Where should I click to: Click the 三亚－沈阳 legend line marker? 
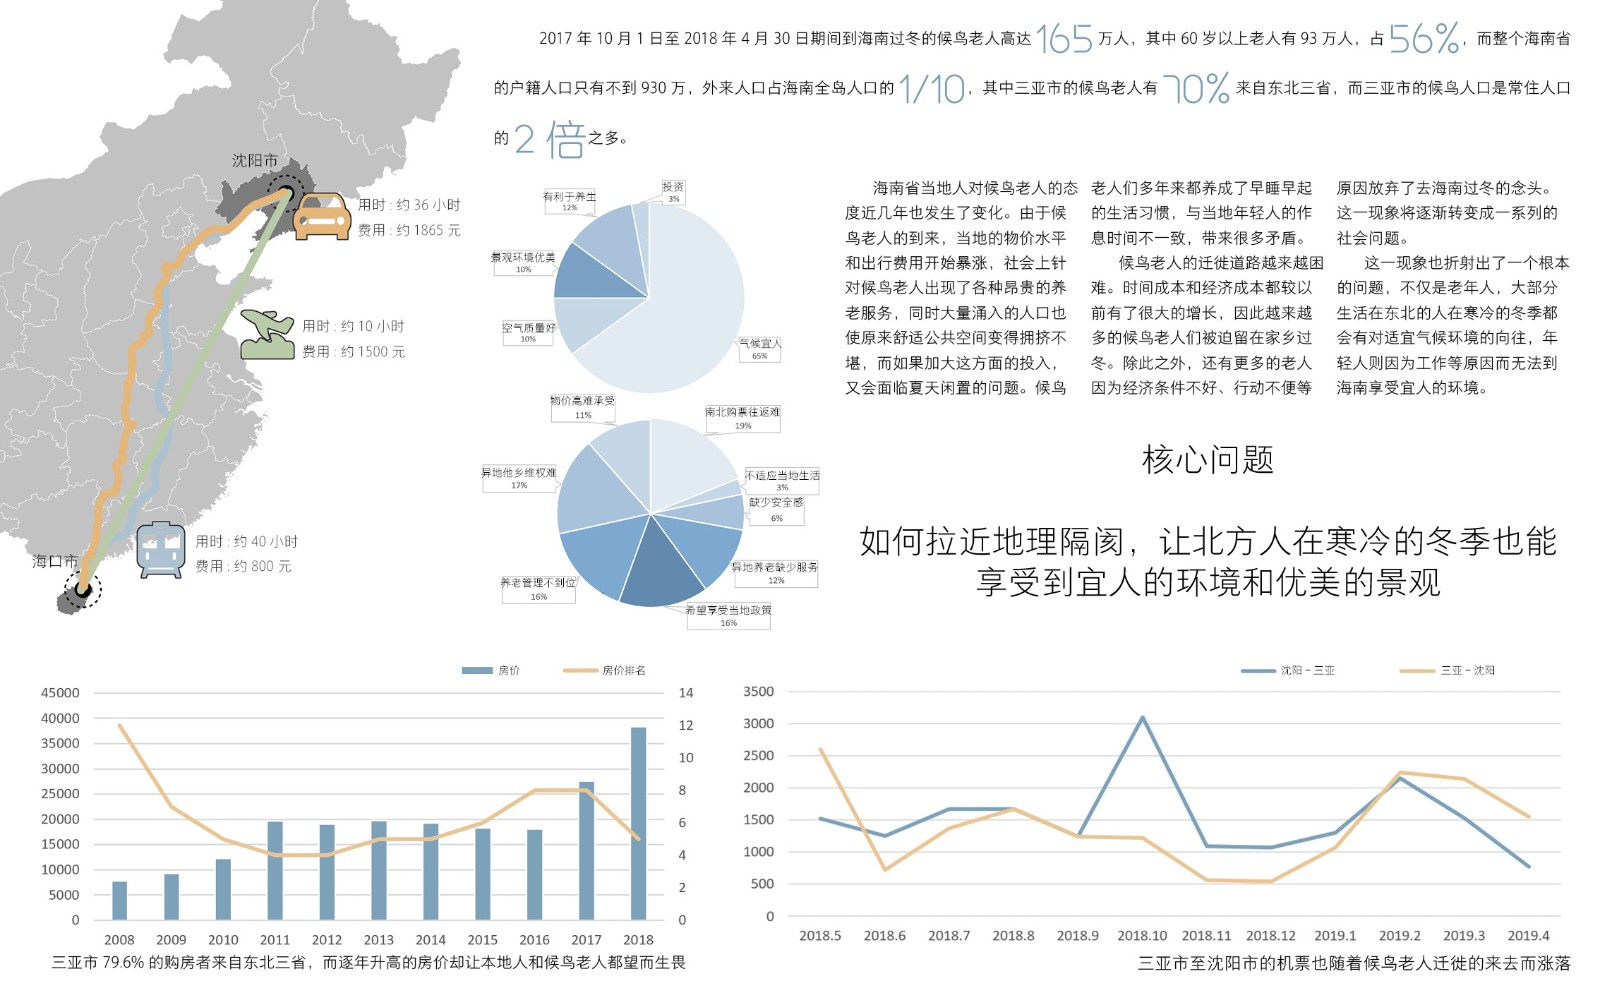point(1417,670)
